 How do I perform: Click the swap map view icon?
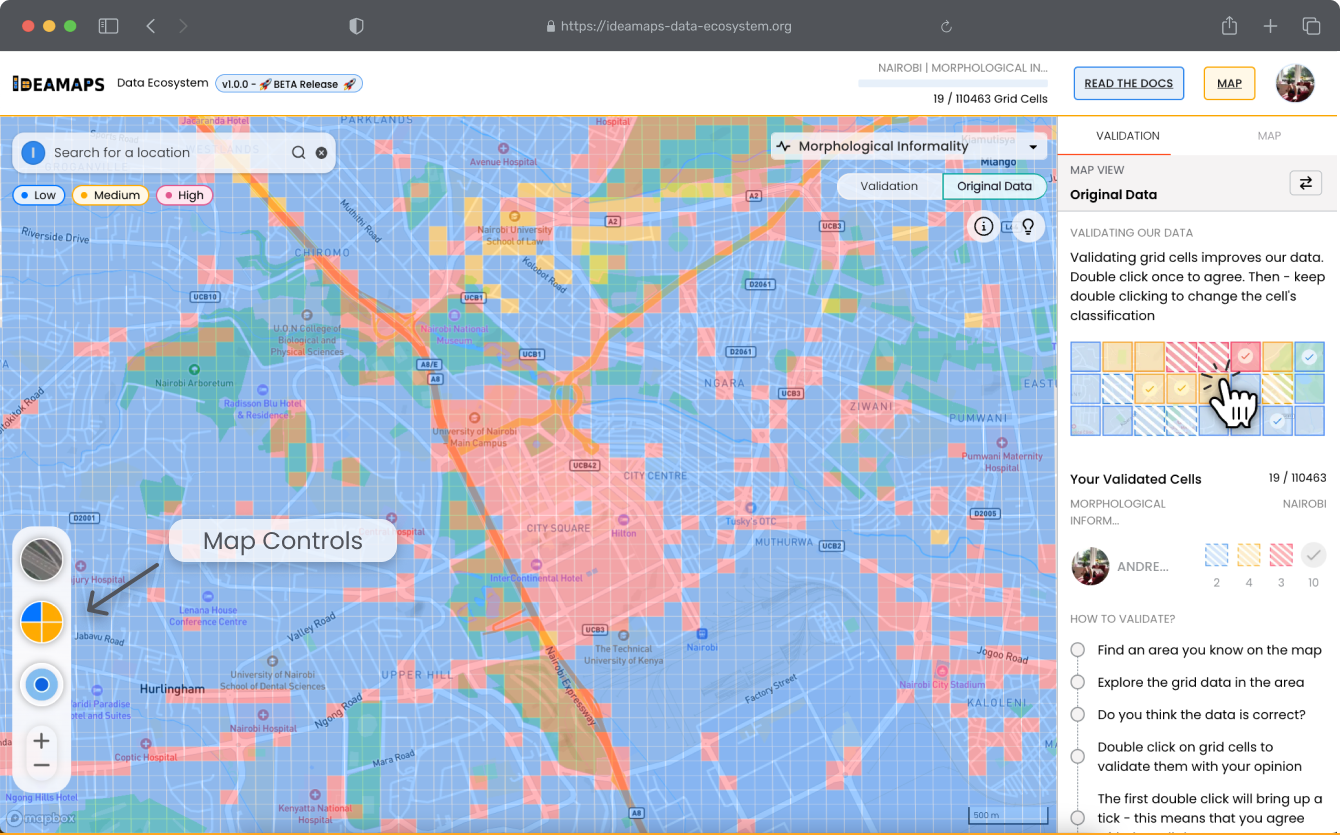(1305, 183)
